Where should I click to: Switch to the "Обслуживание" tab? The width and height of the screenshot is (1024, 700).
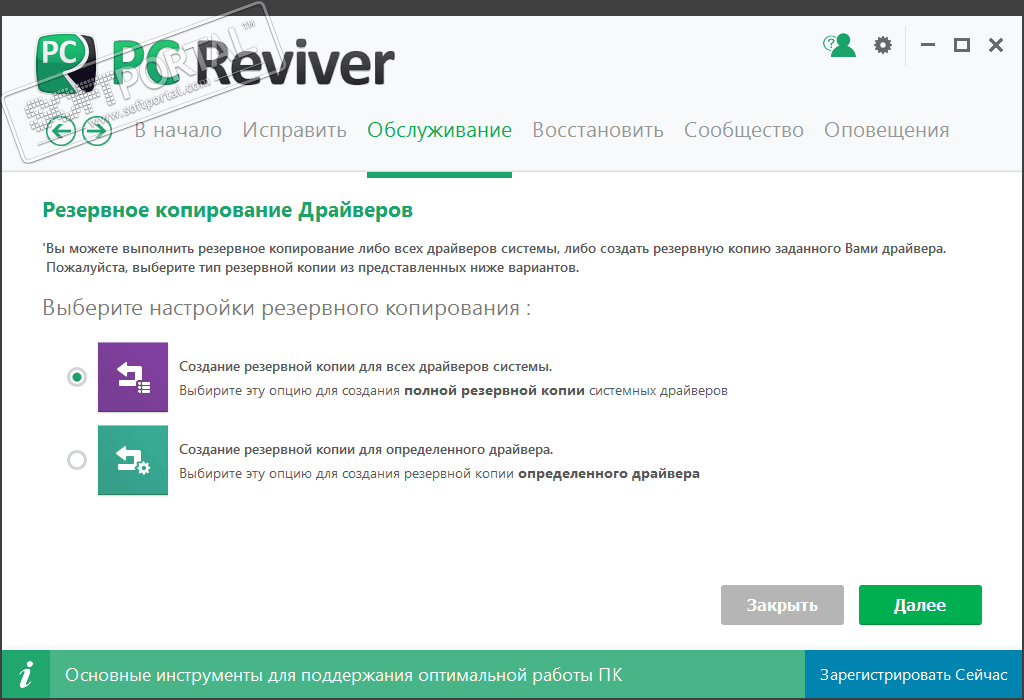440,130
